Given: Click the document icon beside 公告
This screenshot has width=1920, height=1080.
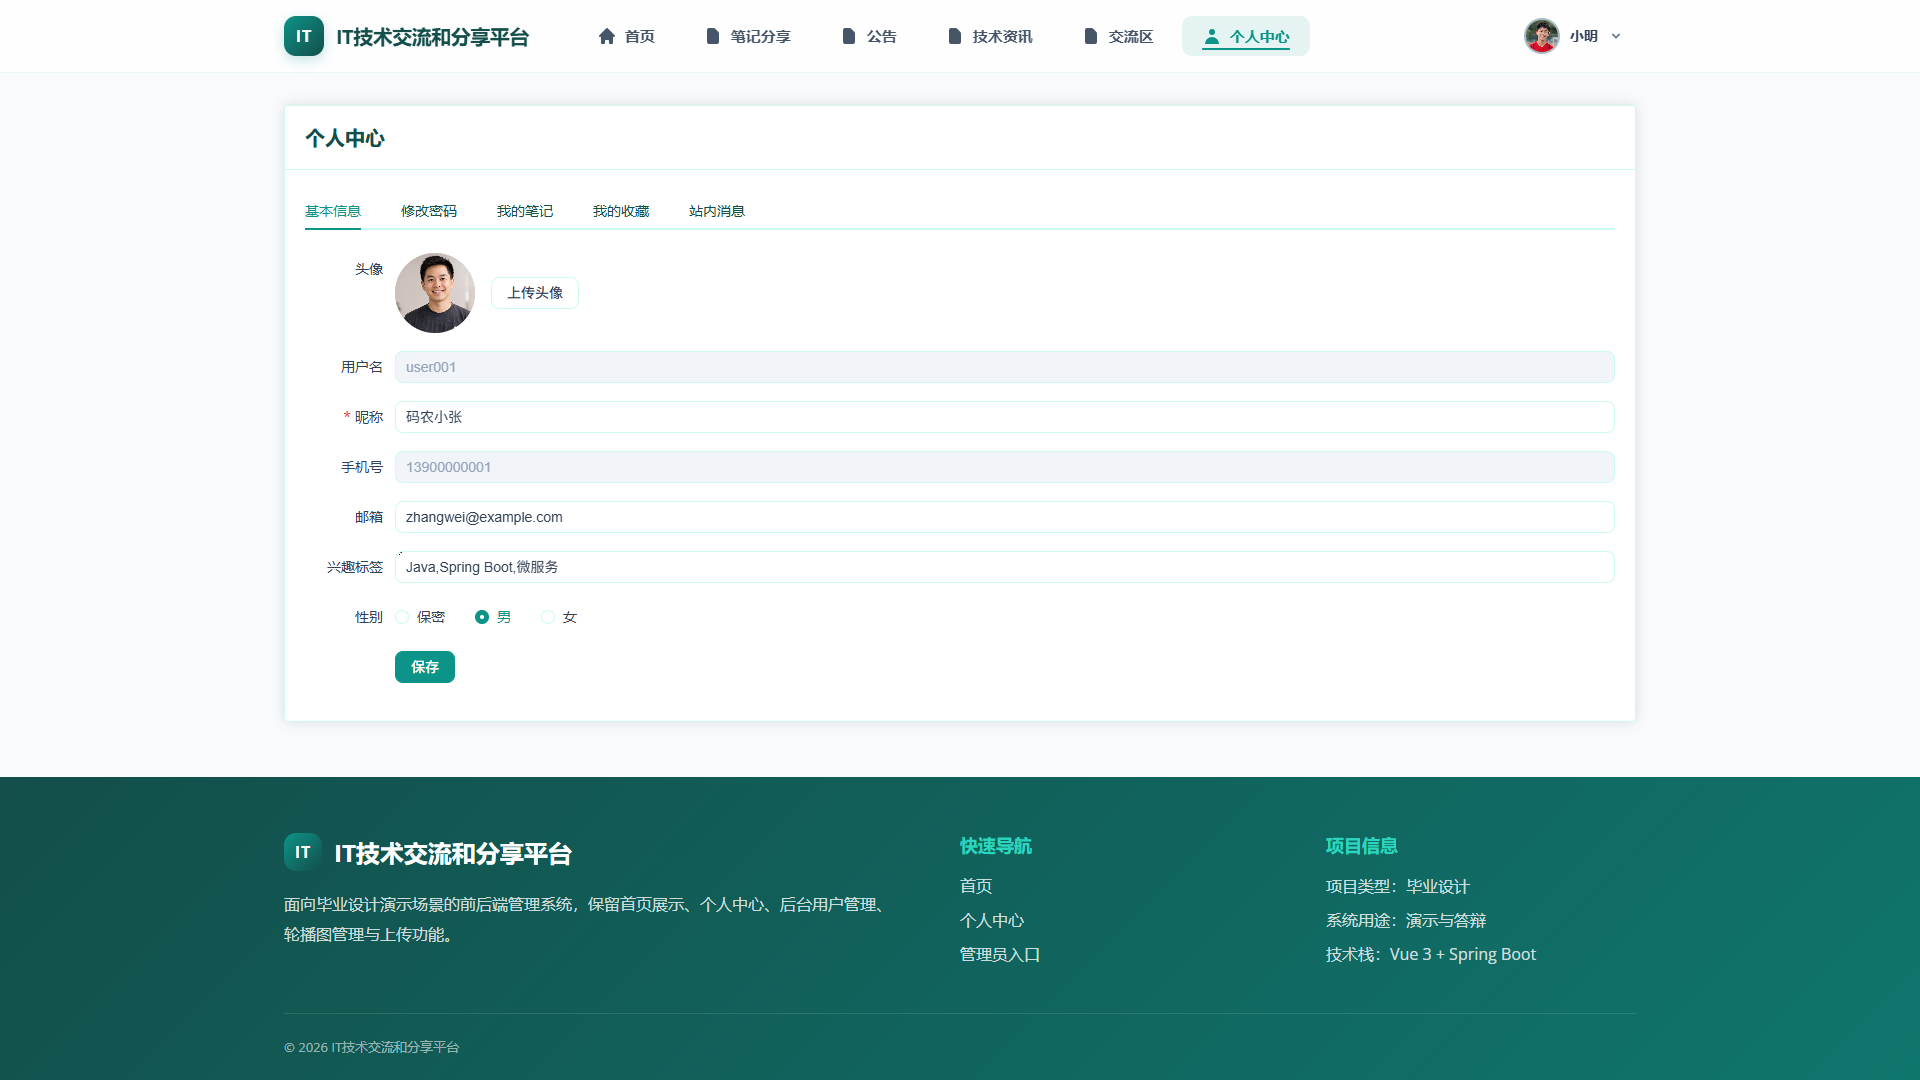Looking at the screenshot, I should (x=849, y=36).
